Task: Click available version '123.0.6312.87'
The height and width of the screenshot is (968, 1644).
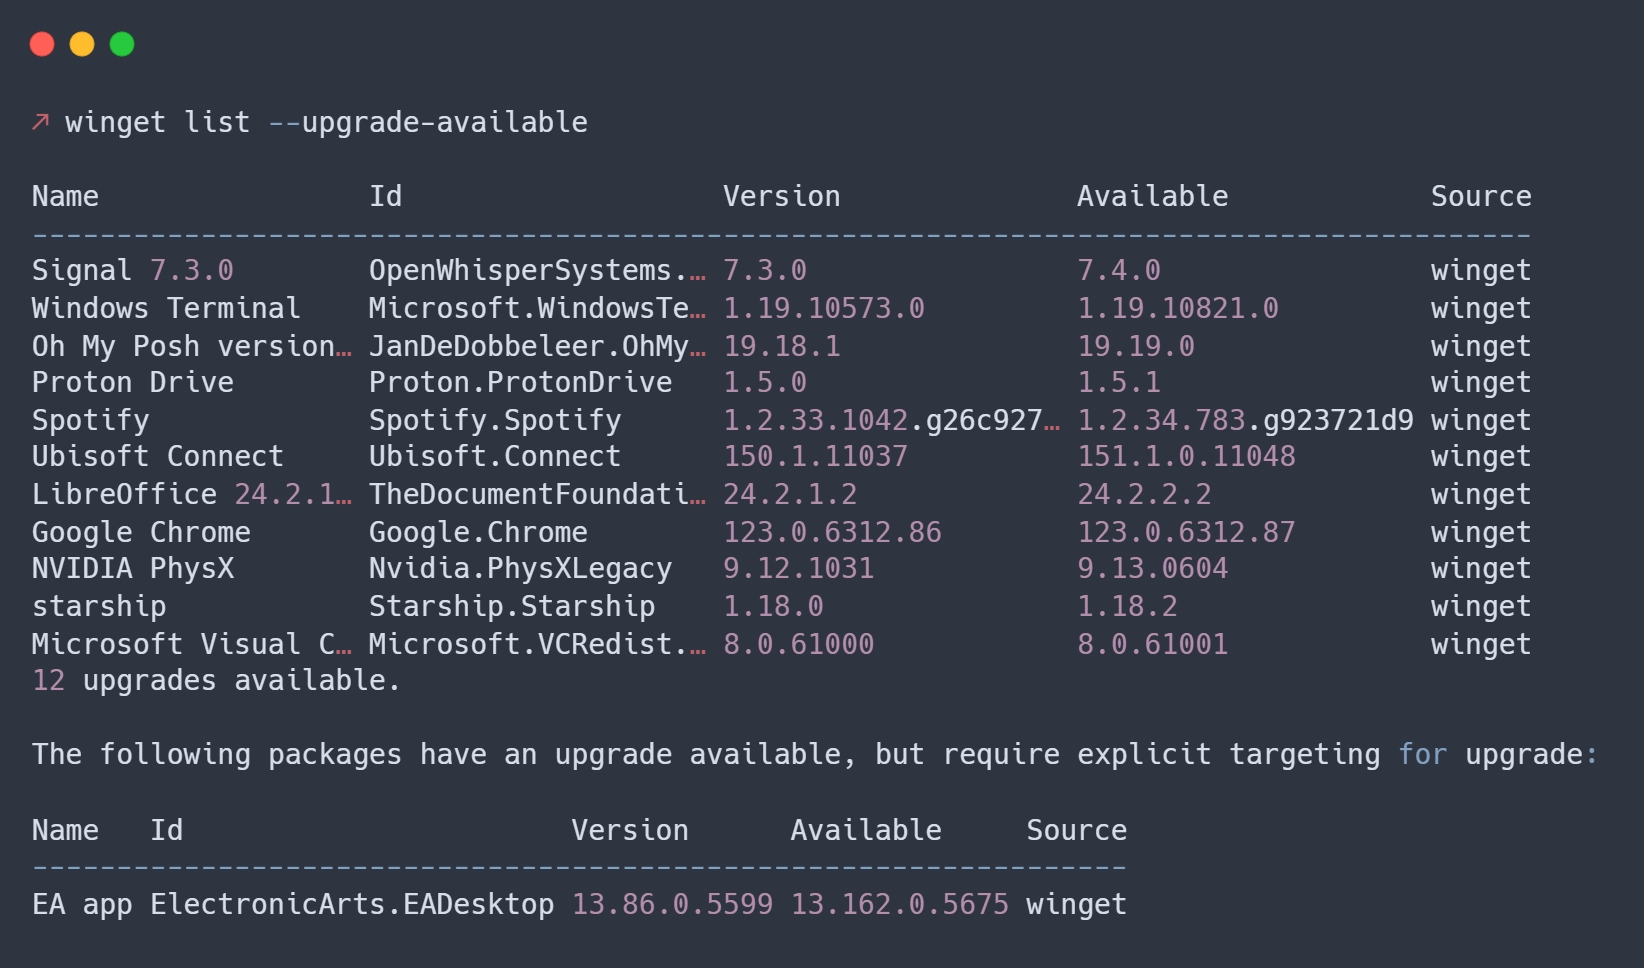Action: 1186,532
